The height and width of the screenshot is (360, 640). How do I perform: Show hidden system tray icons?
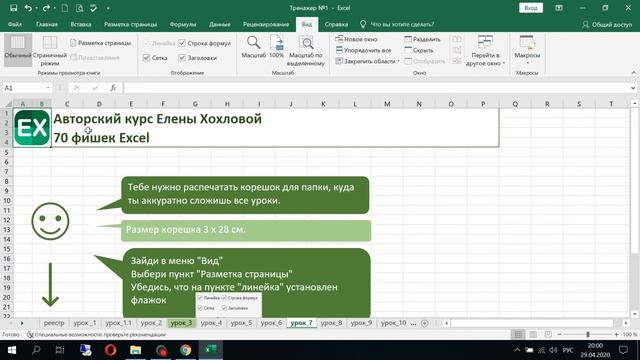click(x=517, y=350)
